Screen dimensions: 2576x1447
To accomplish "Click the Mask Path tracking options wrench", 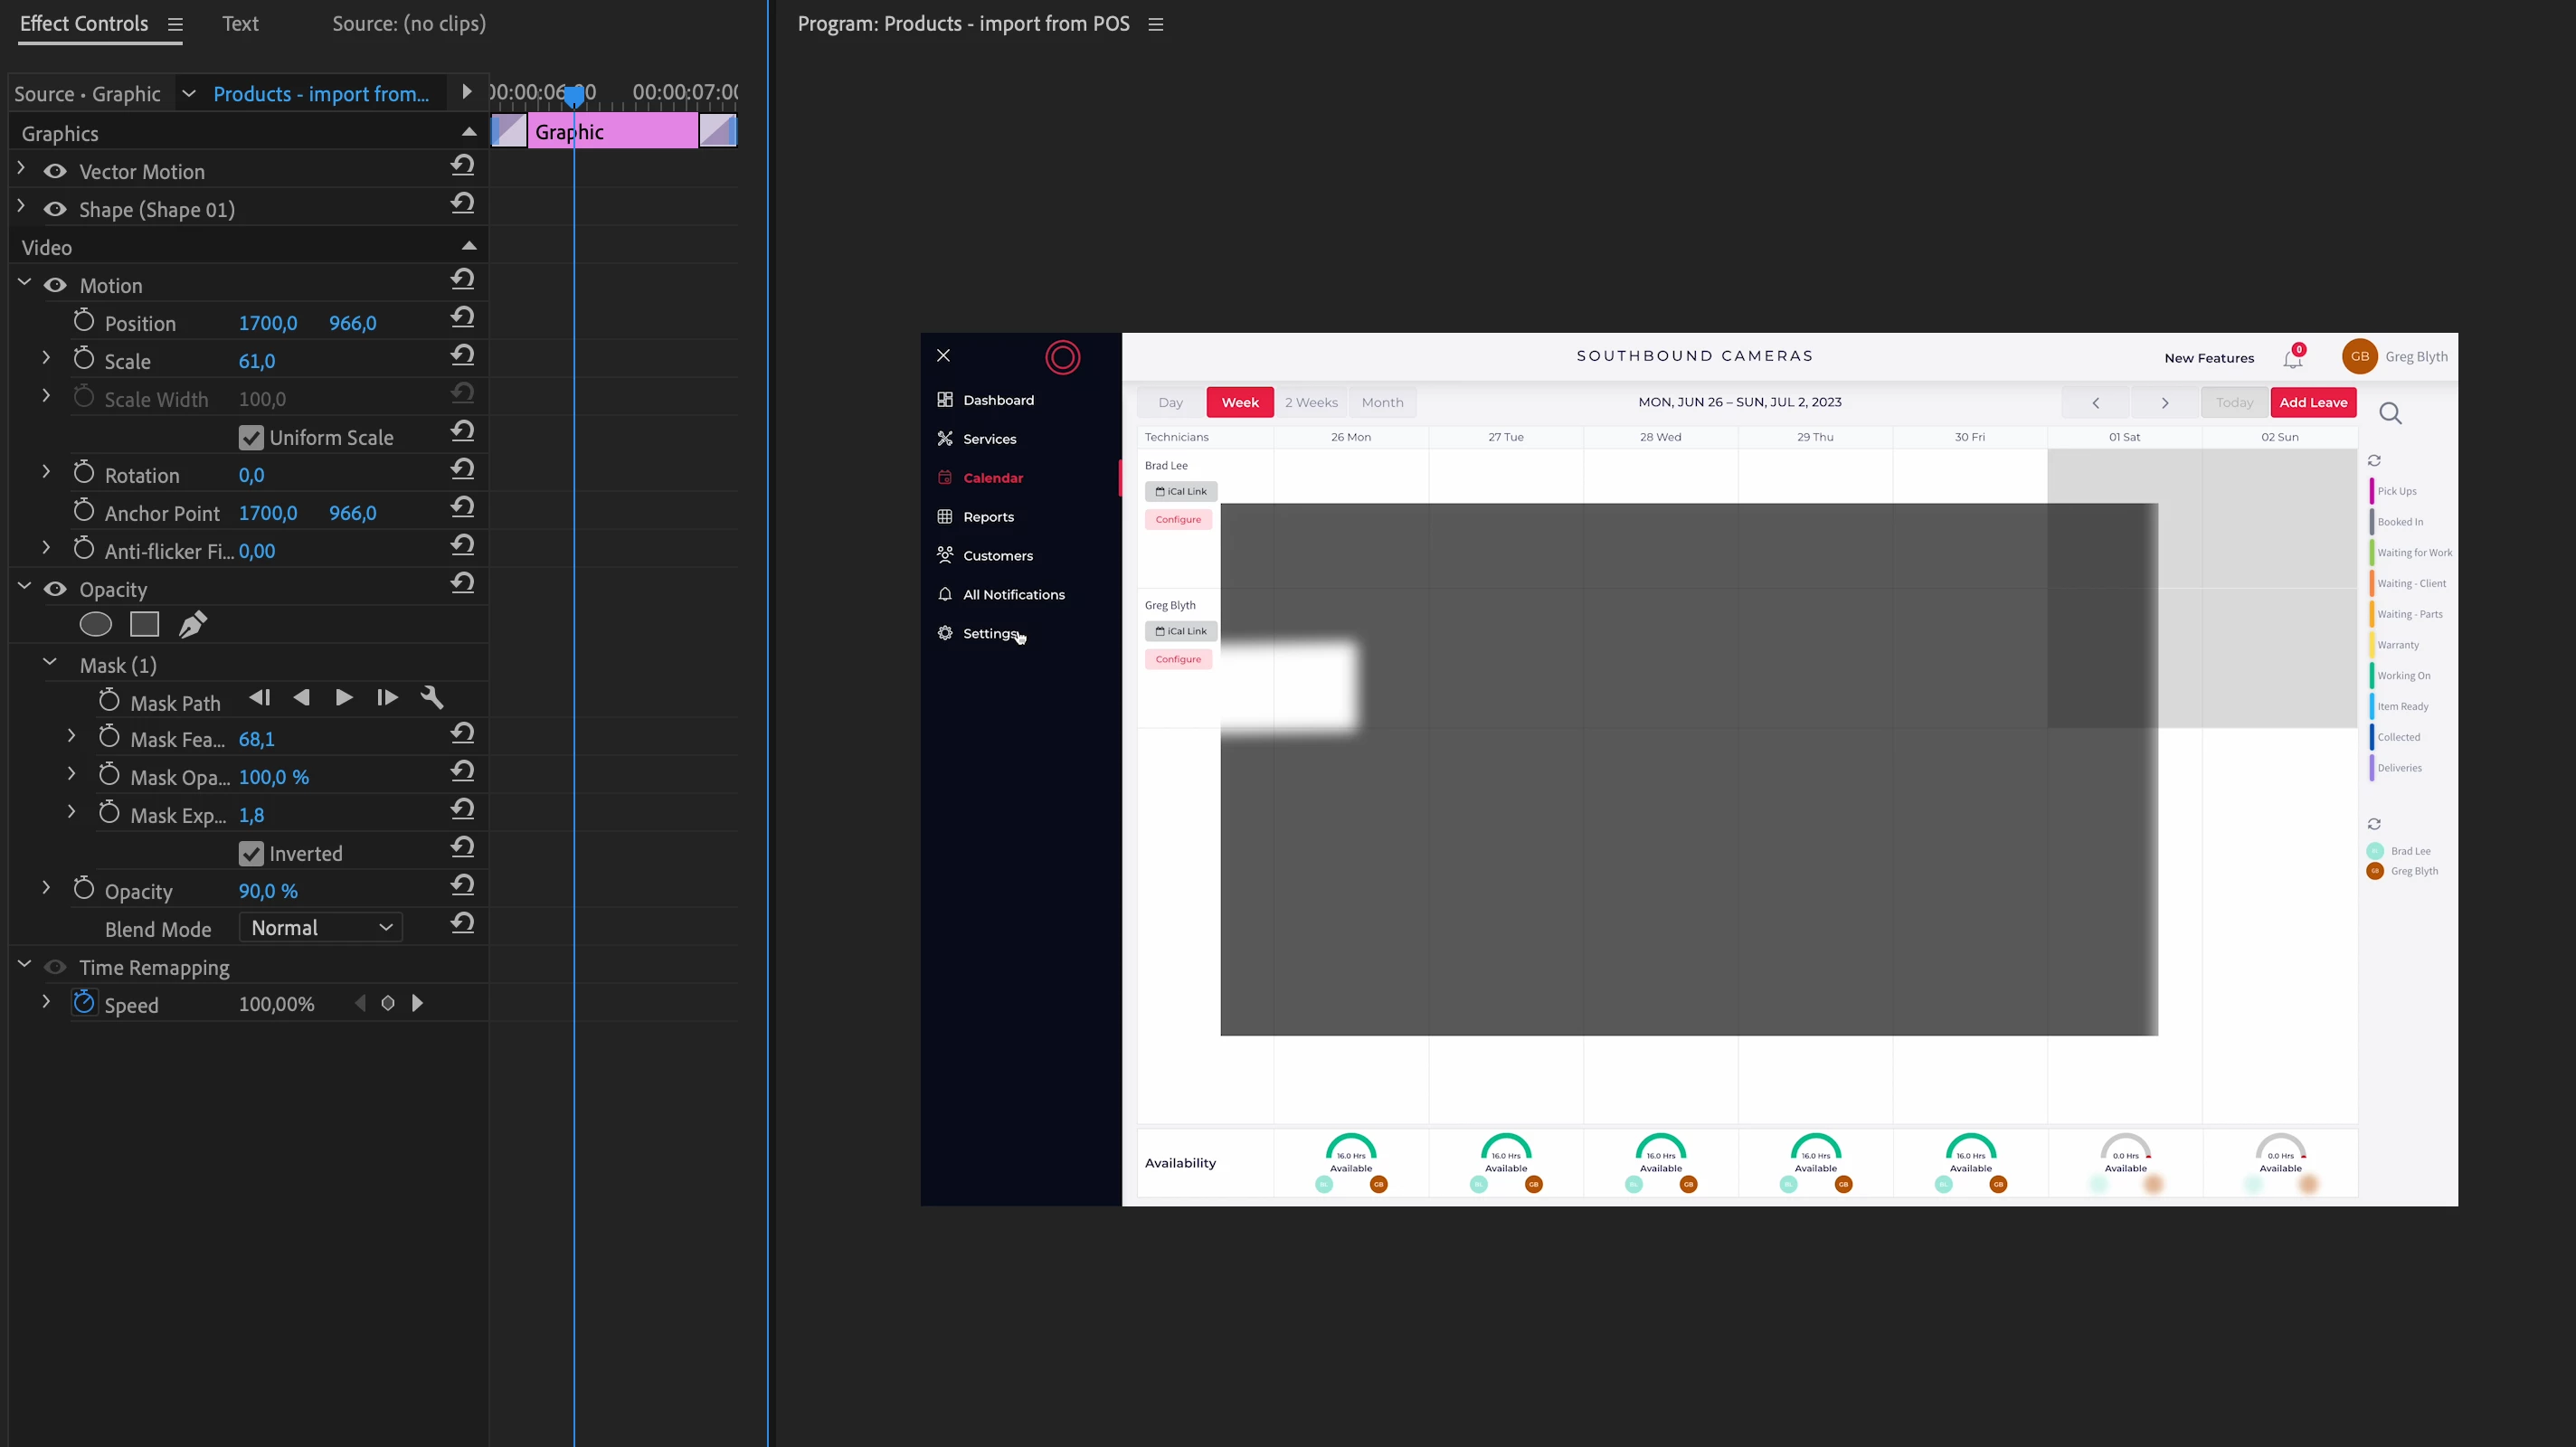I will [x=432, y=698].
